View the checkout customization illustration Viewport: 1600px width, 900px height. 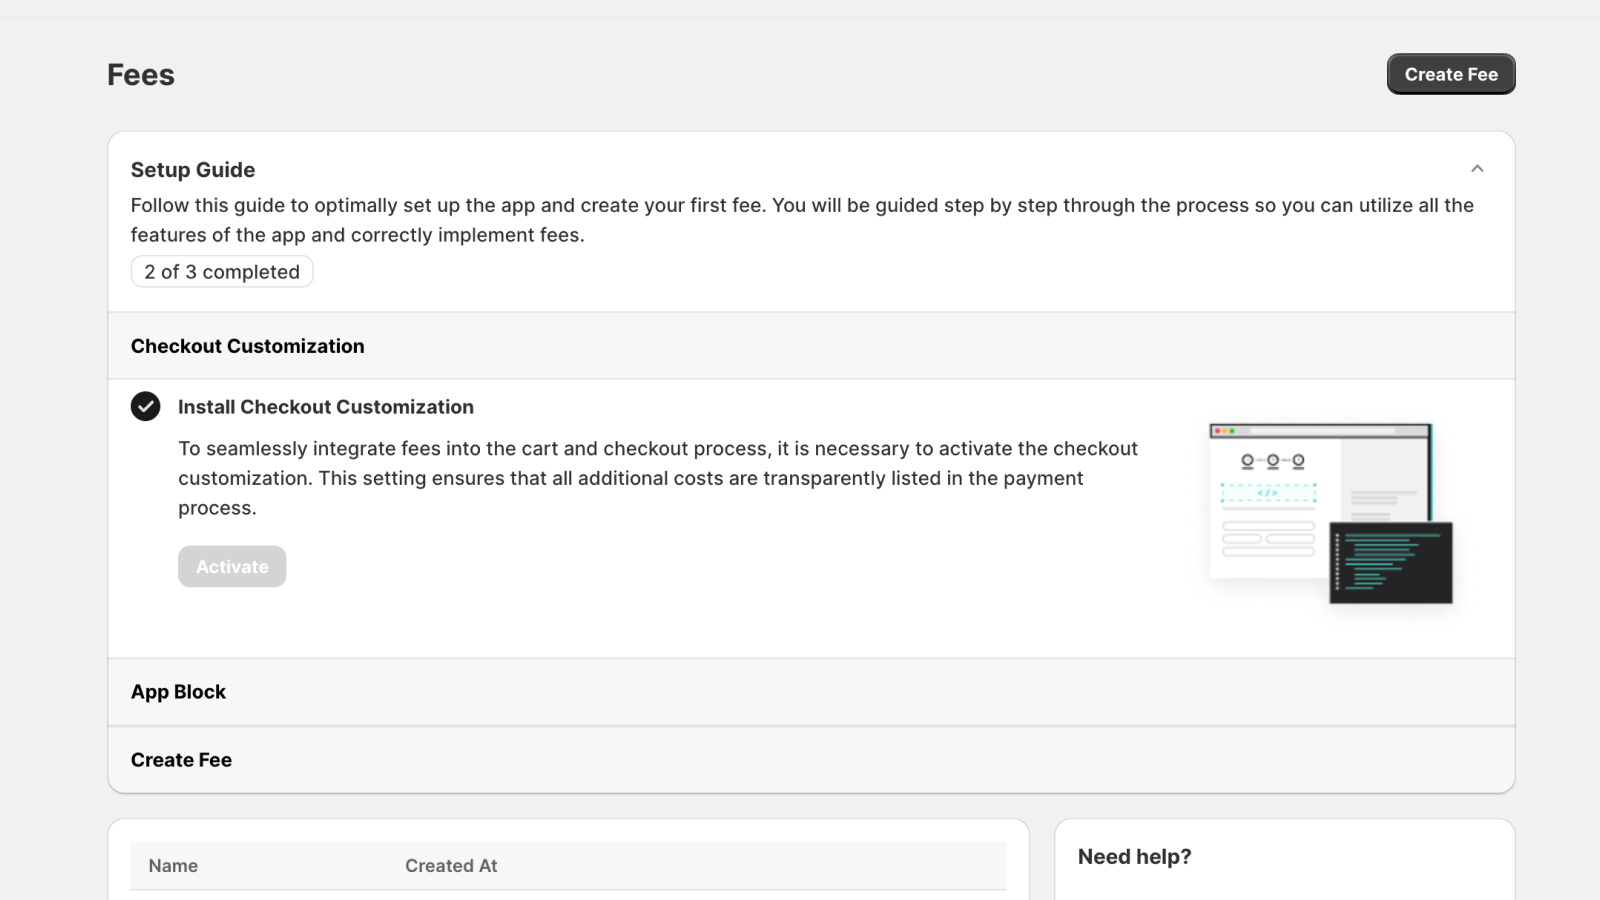pyautogui.click(x=1330, y=510)
